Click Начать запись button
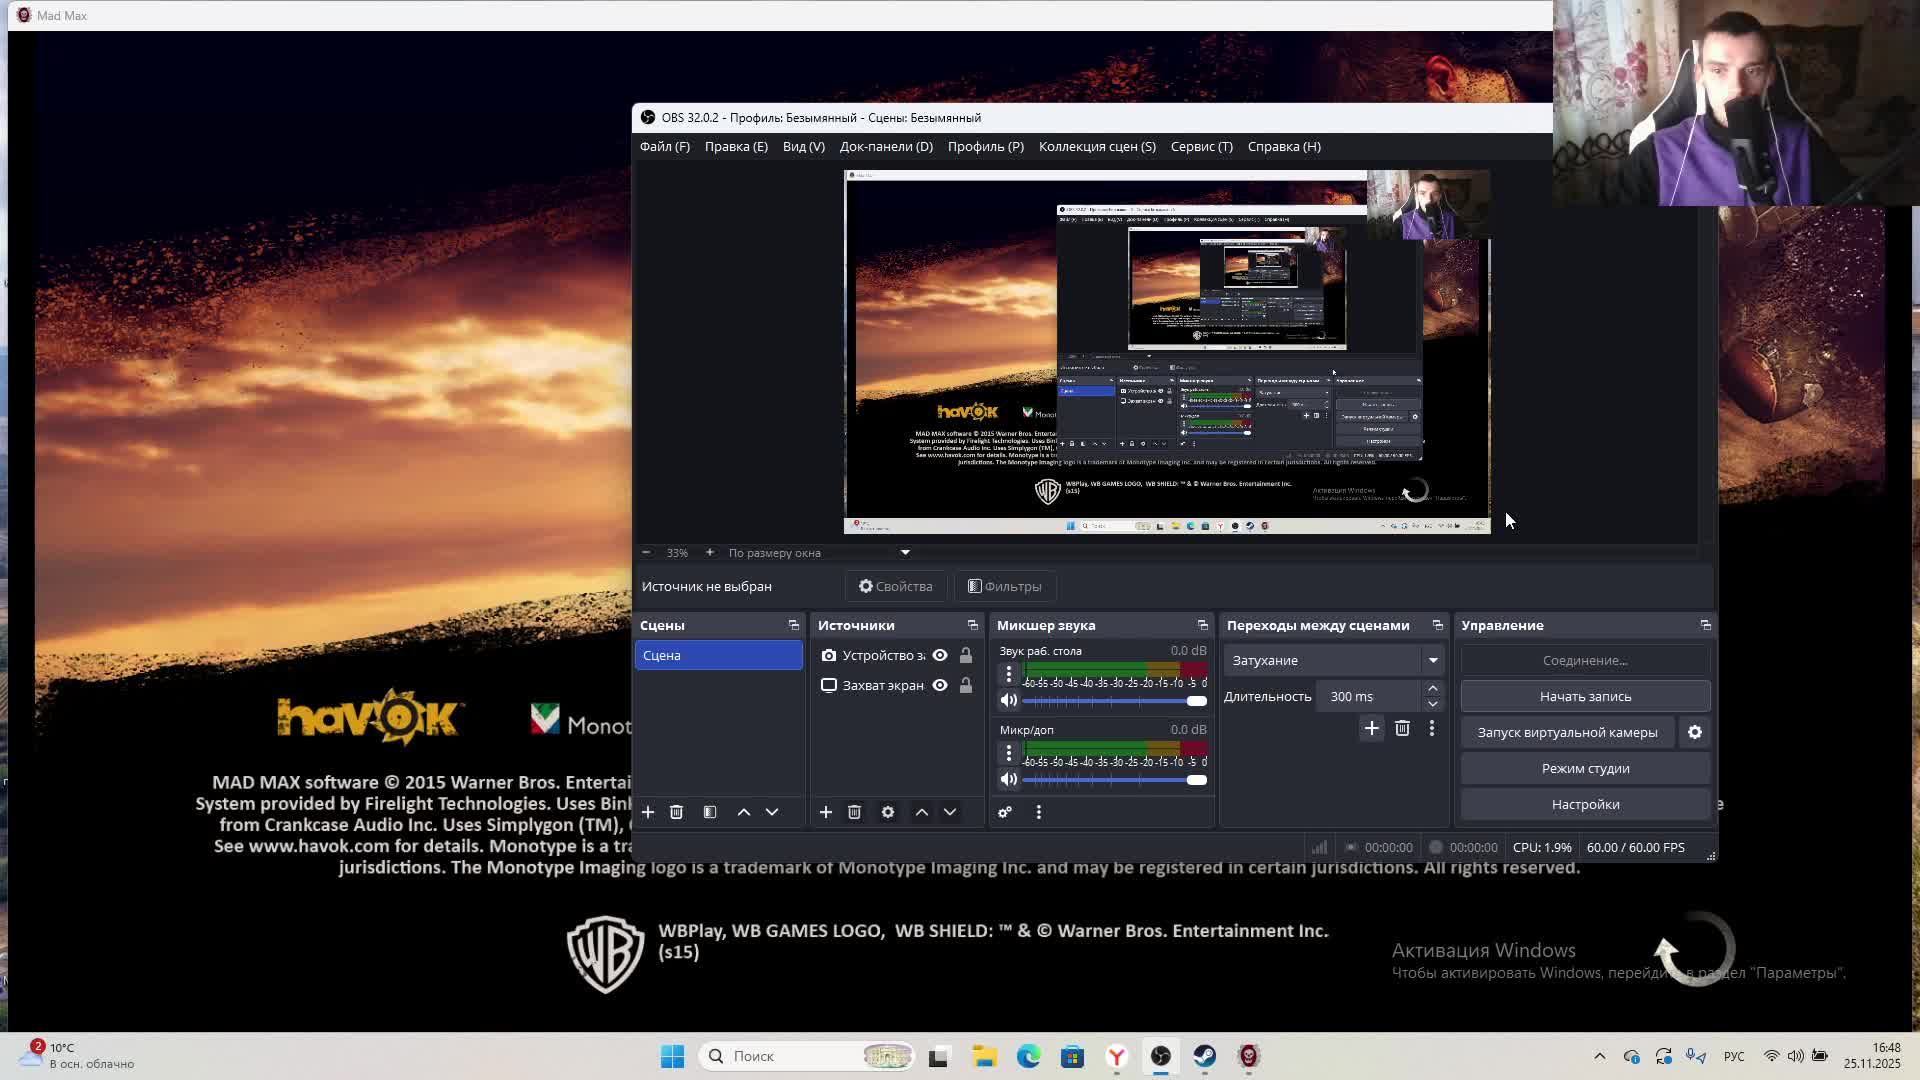Screen dimensions: 1920x1080 click(x=1585, y=696)
